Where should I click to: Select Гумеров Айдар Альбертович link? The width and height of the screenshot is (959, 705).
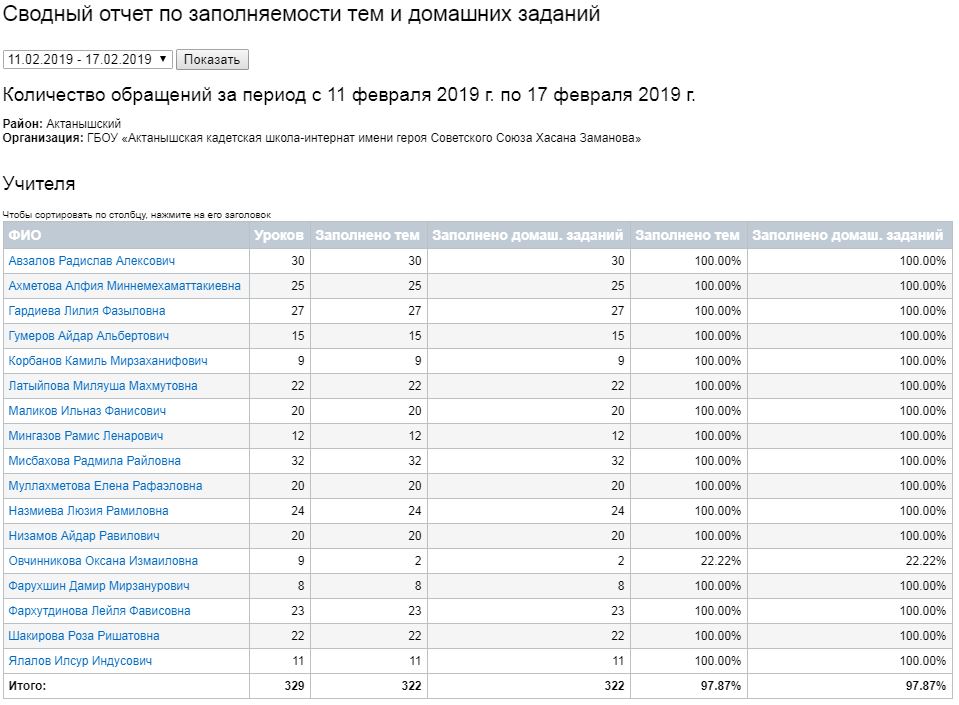point(88,336)
